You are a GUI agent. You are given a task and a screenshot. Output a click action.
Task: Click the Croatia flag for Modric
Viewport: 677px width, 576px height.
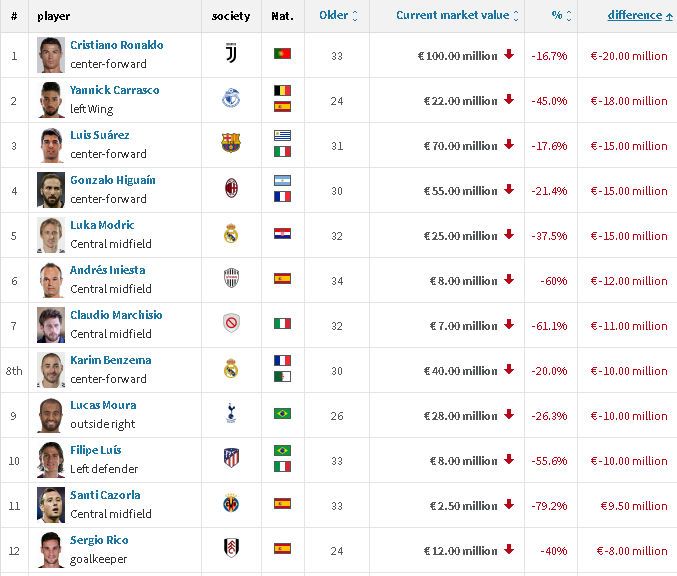click(282, 234)
